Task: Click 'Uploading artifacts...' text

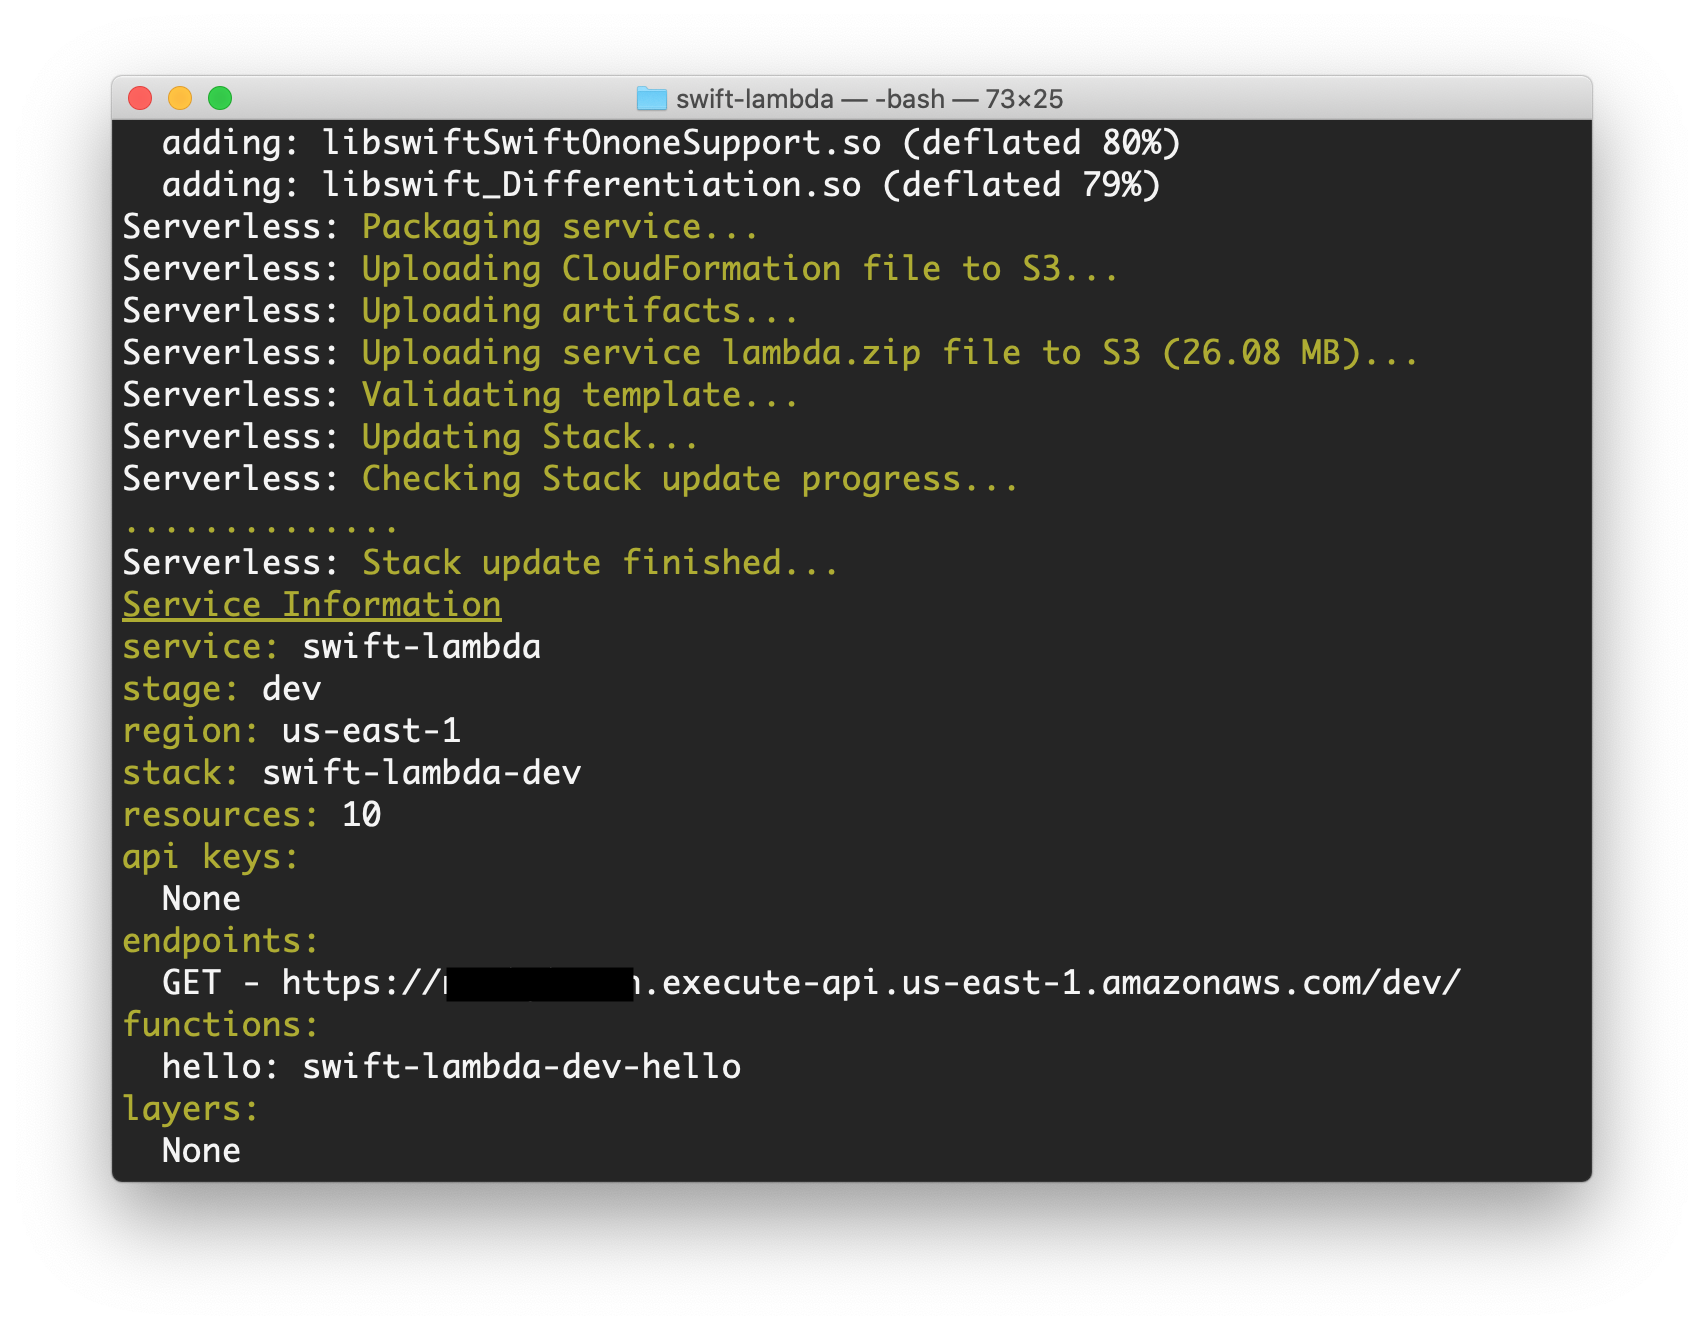Action: pos(580,311)
